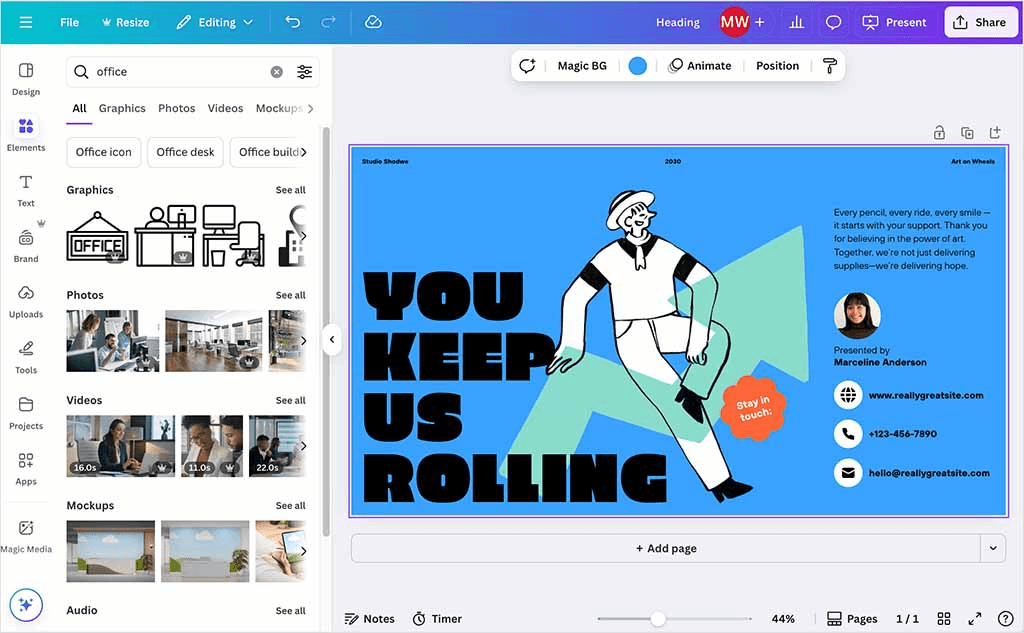The image size is (1024, 633).
Task: Open See all for Videos
Action: tap(290, 400)
